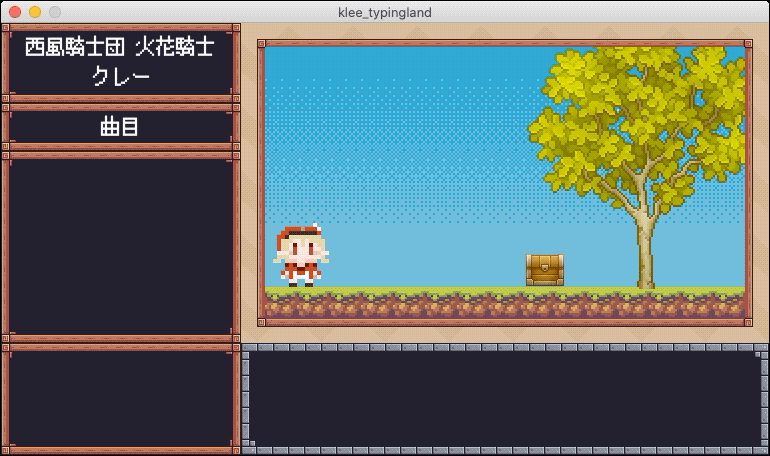Click the top-left corner rivet of scene frame
770x456 pixels.
(262, 44)
